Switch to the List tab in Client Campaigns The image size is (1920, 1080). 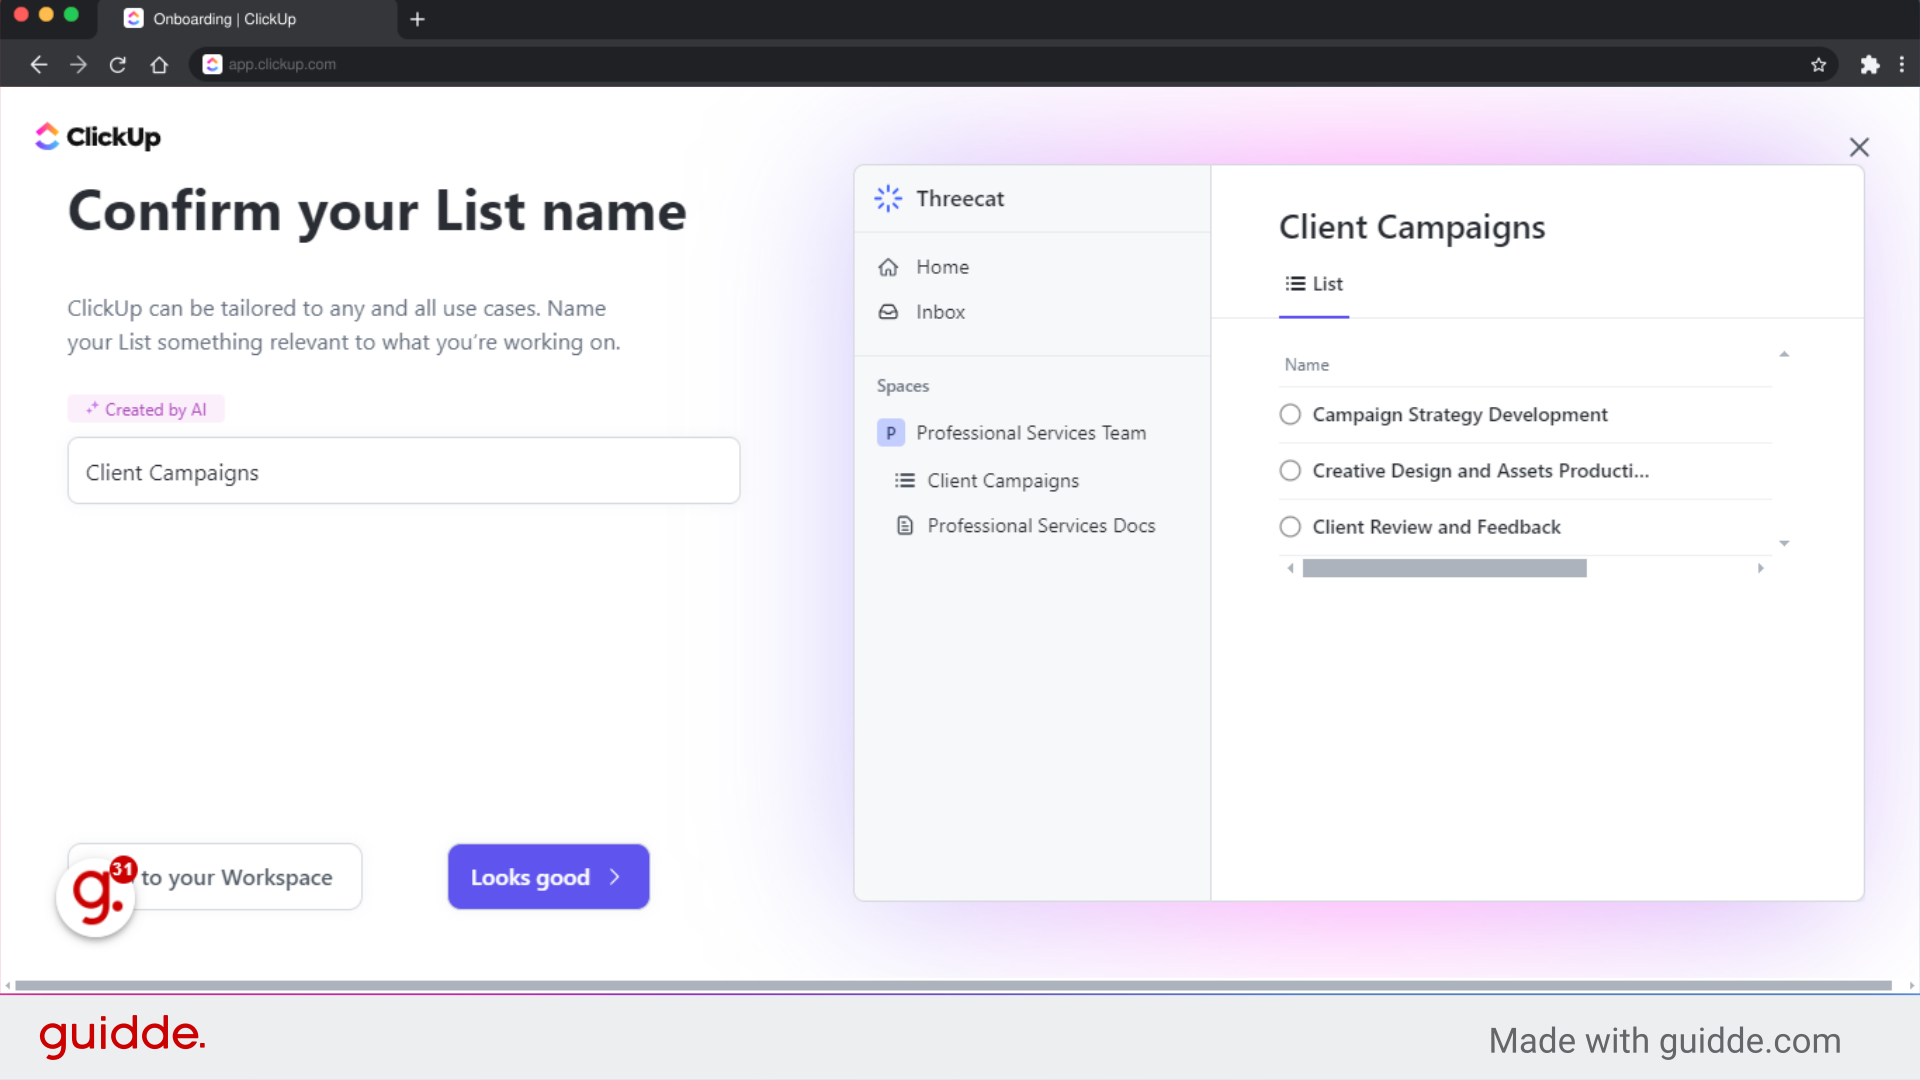1313,283
